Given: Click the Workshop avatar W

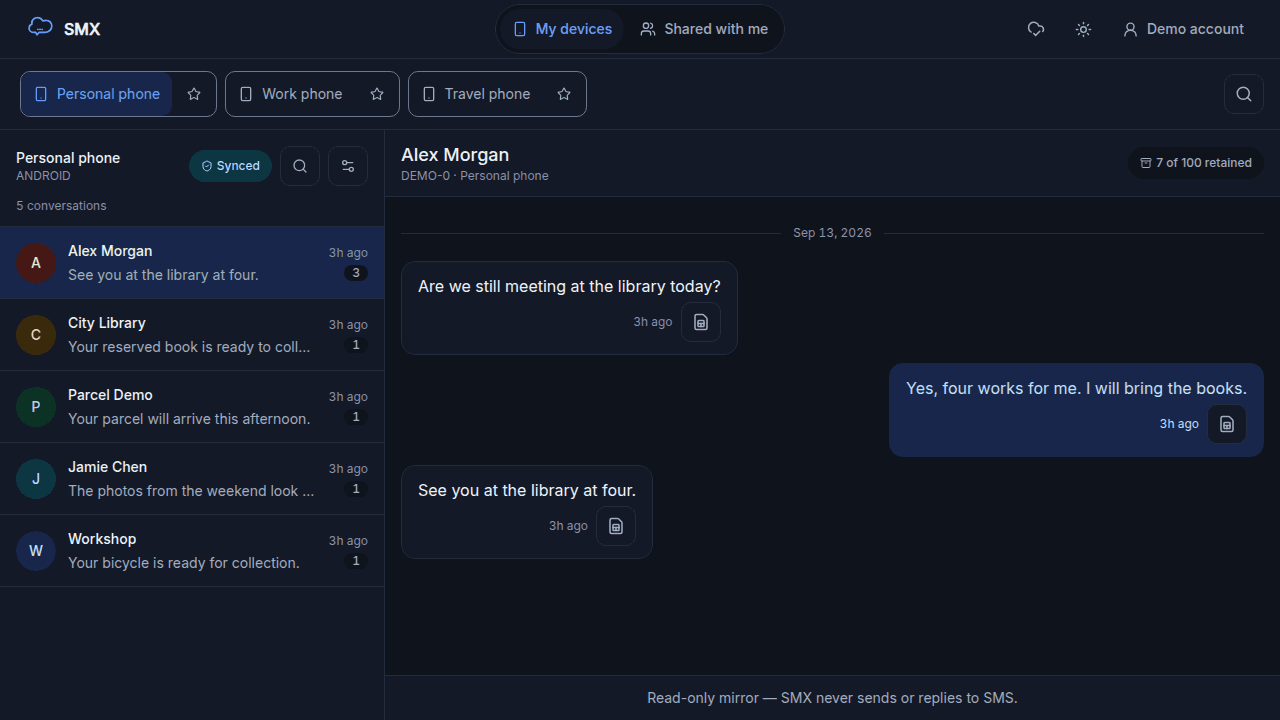Looking at the screenshot, I should pos(36,551).
